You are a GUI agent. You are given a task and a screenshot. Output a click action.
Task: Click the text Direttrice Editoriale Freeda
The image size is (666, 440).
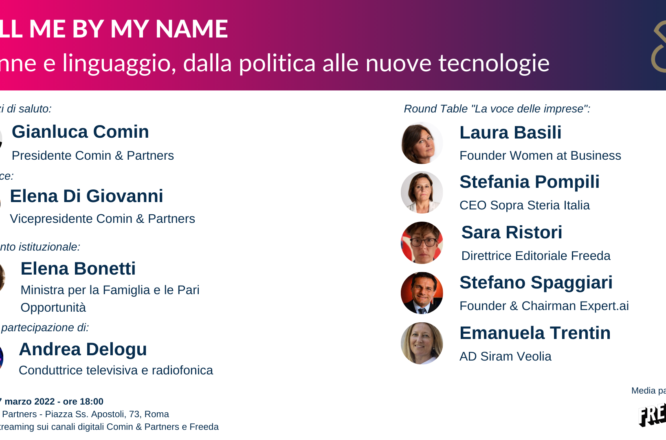point(536,256)
